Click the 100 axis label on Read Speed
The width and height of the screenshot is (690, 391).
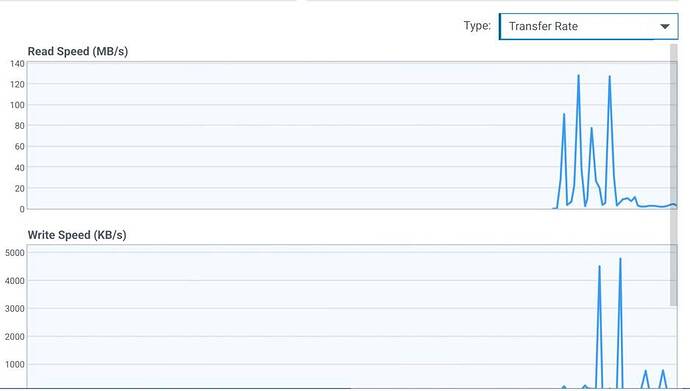17,105
